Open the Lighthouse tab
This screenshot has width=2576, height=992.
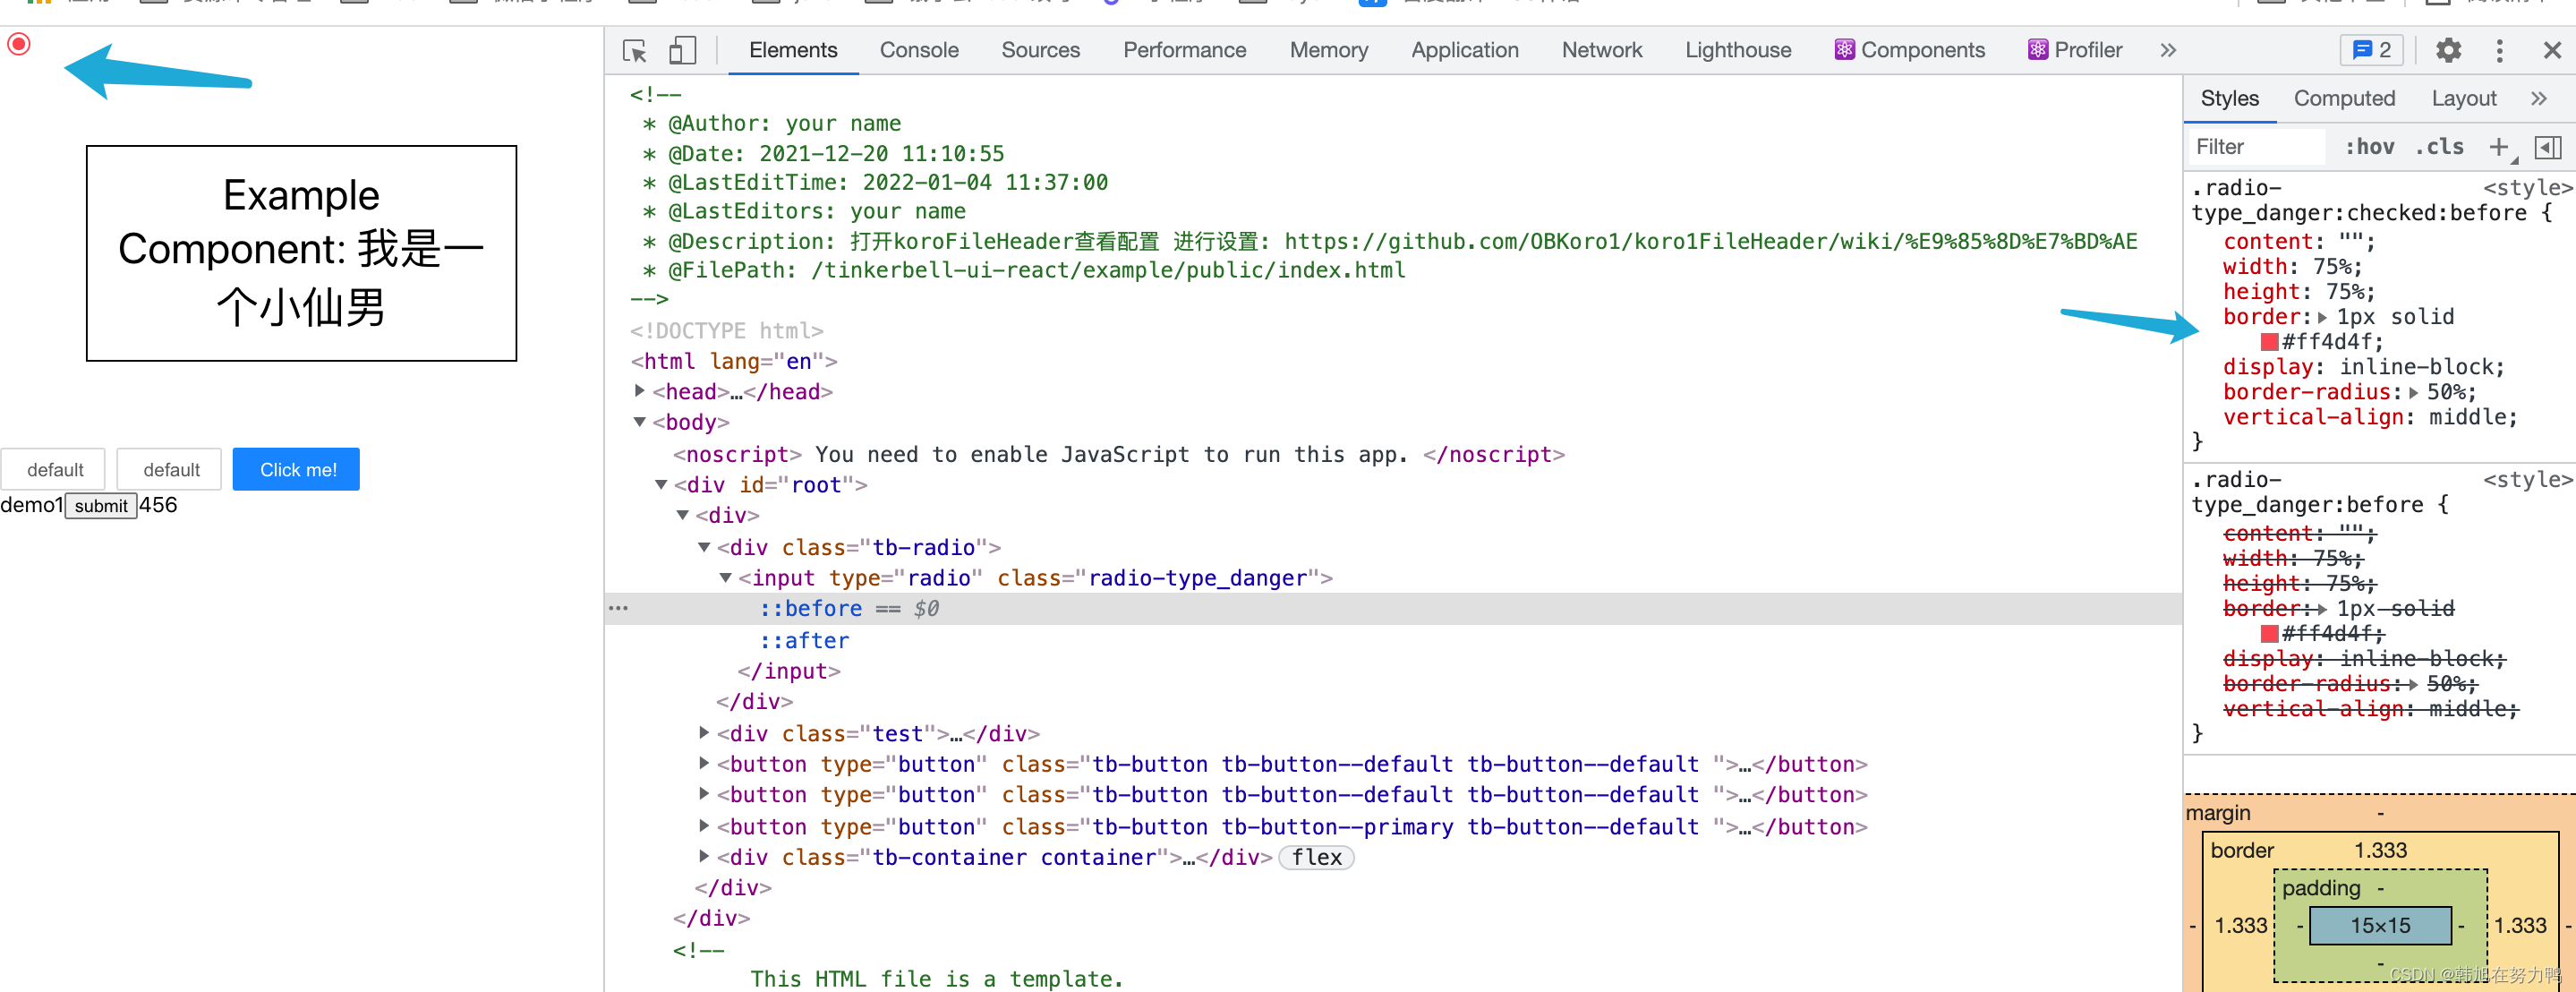coord(1738,50)
